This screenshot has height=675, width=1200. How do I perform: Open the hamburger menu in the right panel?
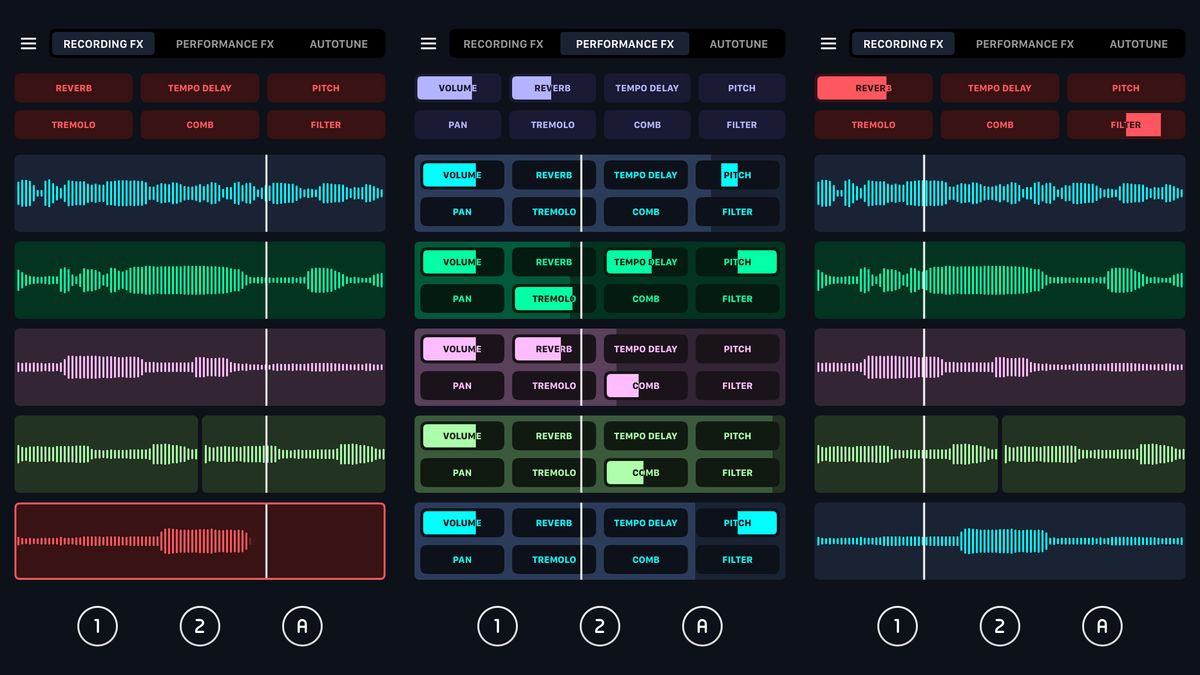point(828,43)
